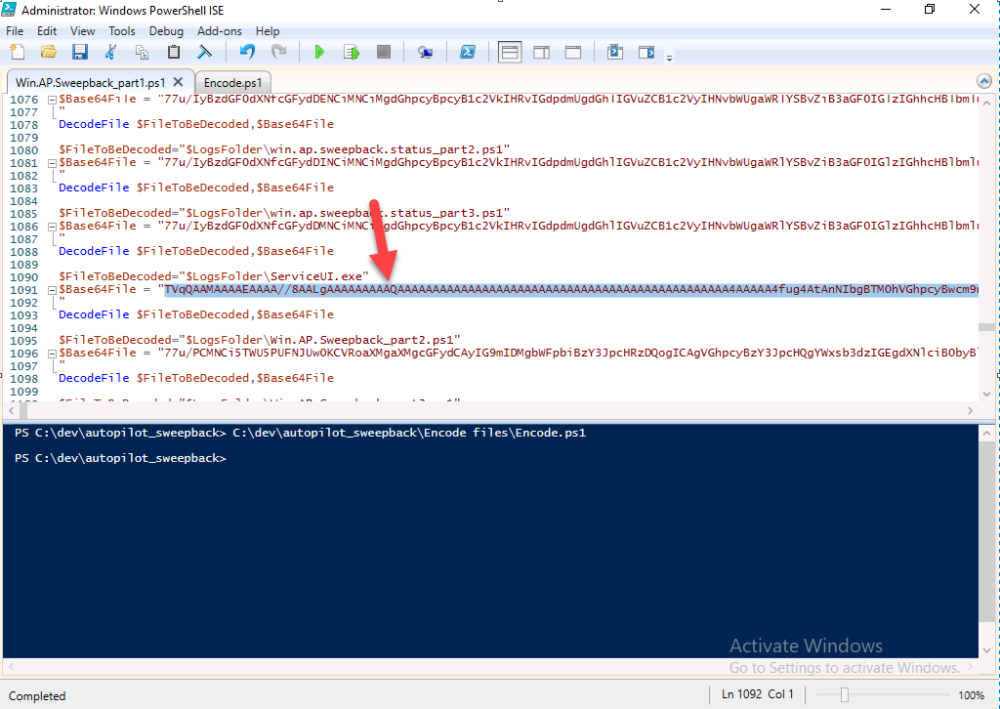Screen dimensions: 1000x709
Task: Click the script pane vertical scrollbar thumb
Action: point(987,327)
